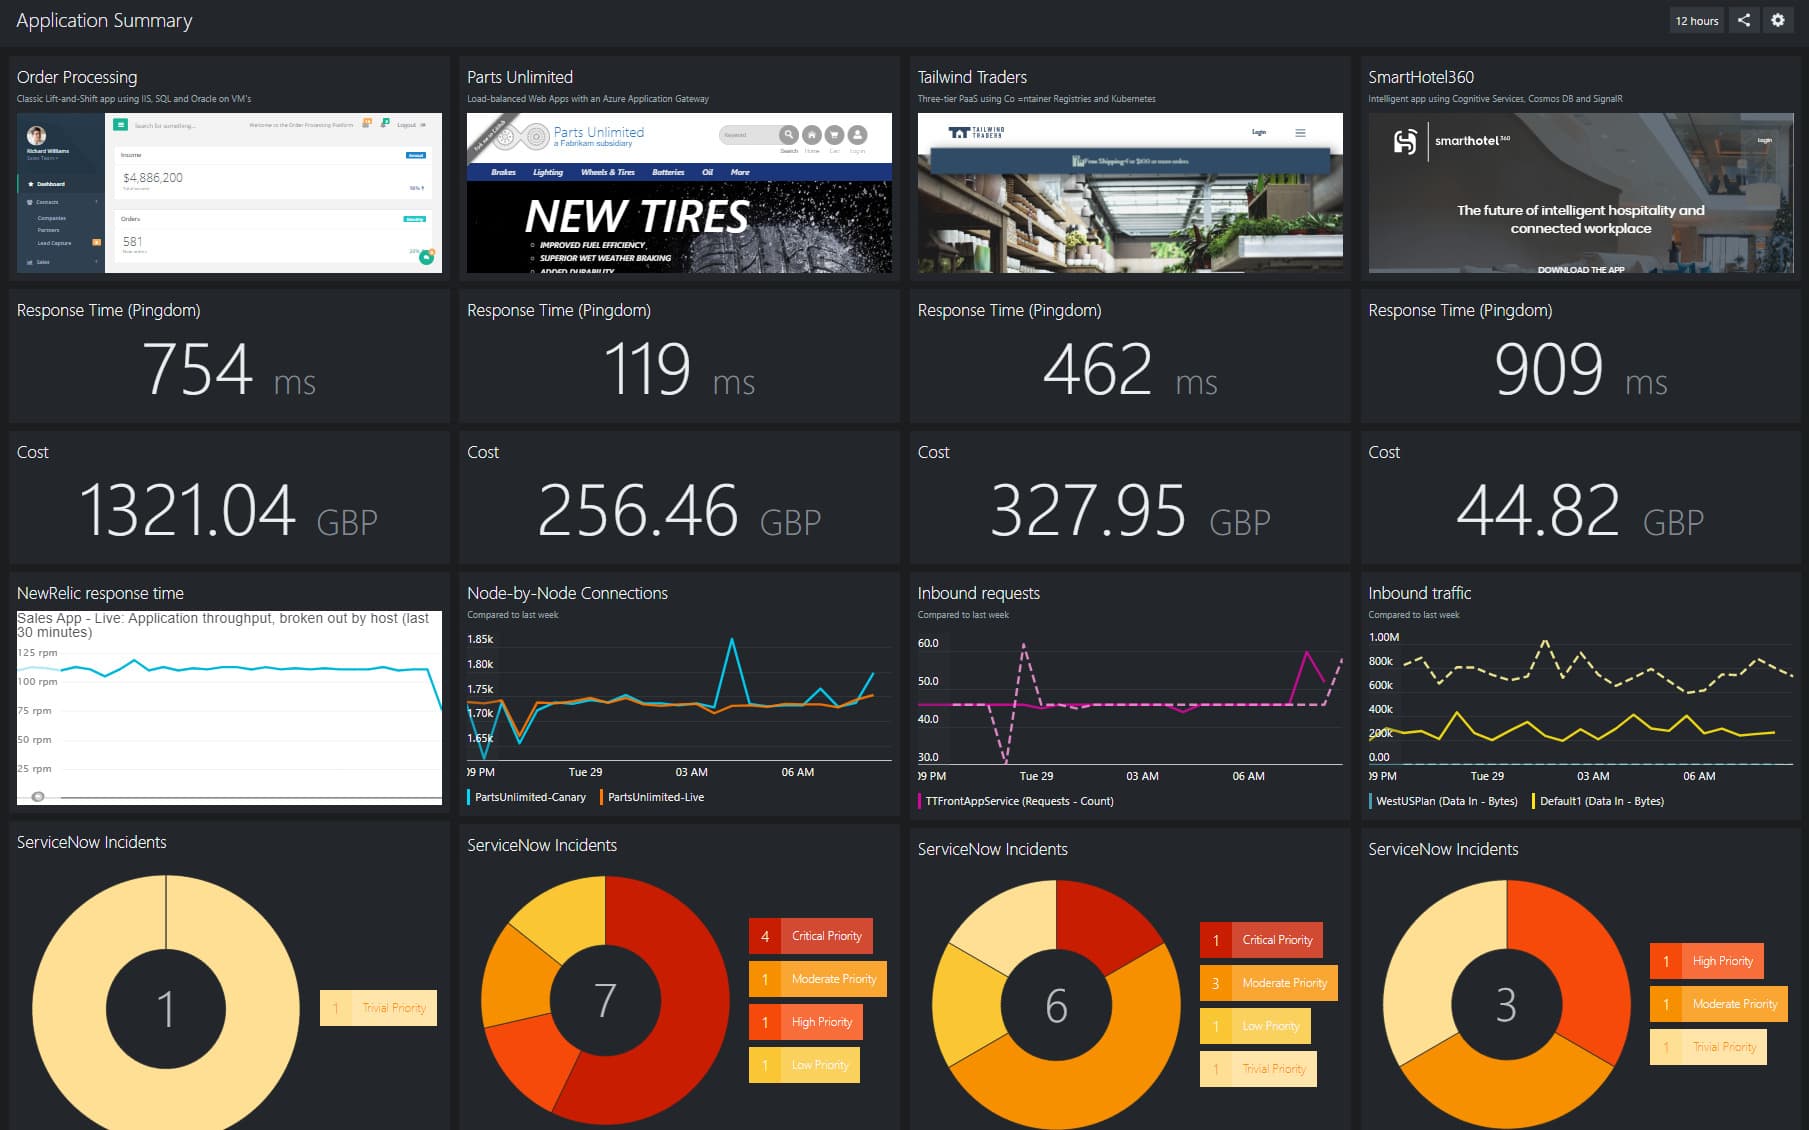Click the 256.46 GBP cost value
This screenshot has width=1809, height=1130.
click(679, 511)
